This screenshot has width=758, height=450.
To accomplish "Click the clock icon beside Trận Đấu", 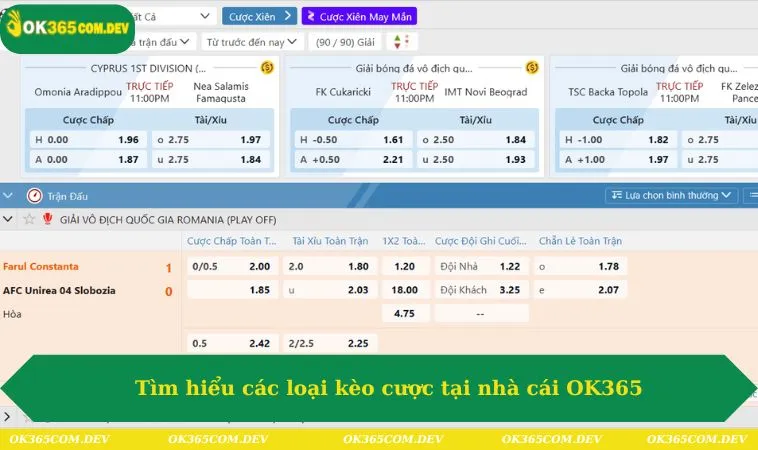I will click(x=34, y=196).
